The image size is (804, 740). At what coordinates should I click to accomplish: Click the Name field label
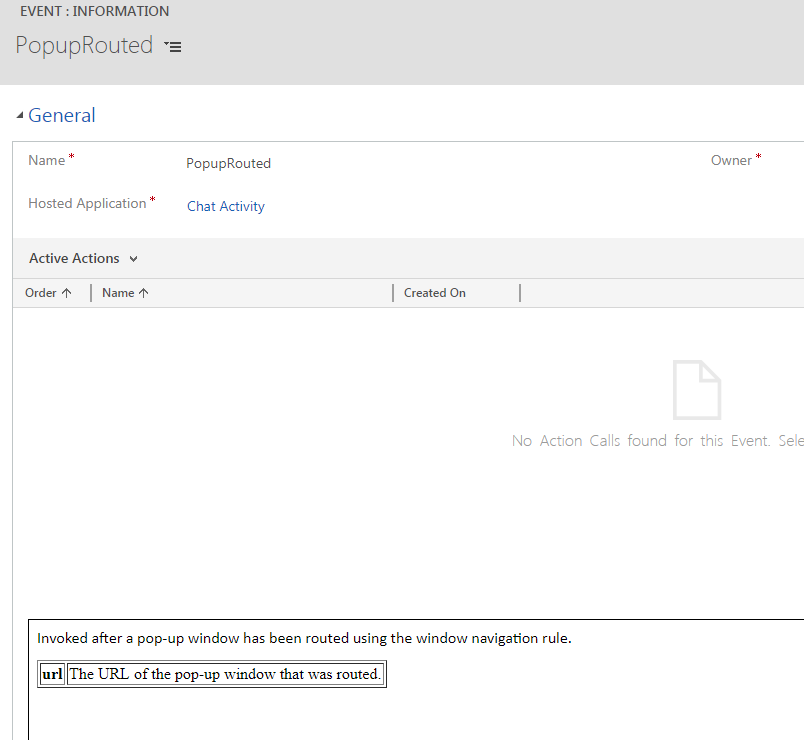tap(47, 161)
